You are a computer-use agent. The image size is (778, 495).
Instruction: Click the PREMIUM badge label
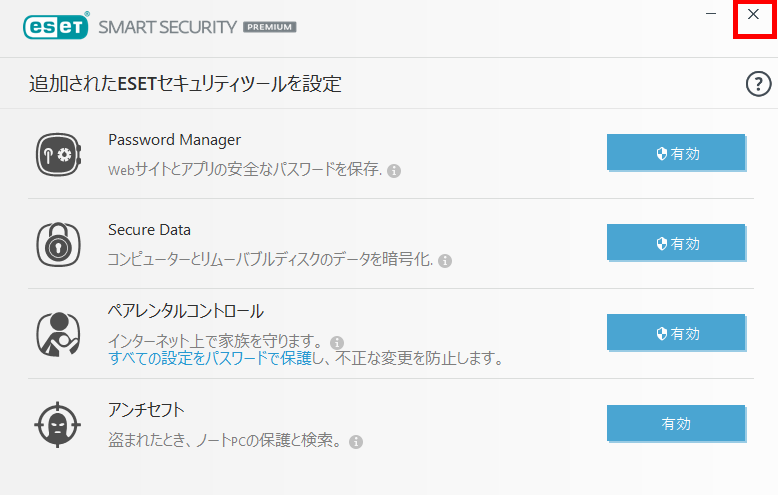click(270, 27)
